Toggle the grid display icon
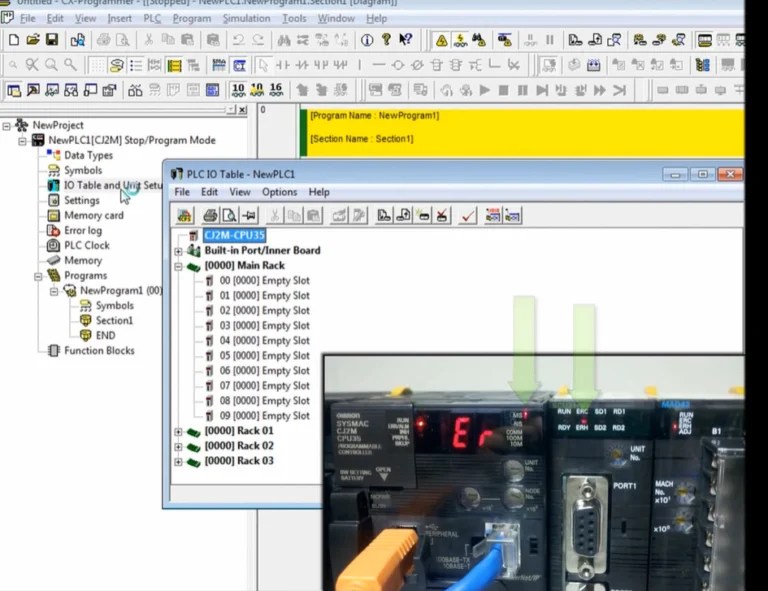The height and width of the screenshot is (591, 768). click(x=97, y=65)
